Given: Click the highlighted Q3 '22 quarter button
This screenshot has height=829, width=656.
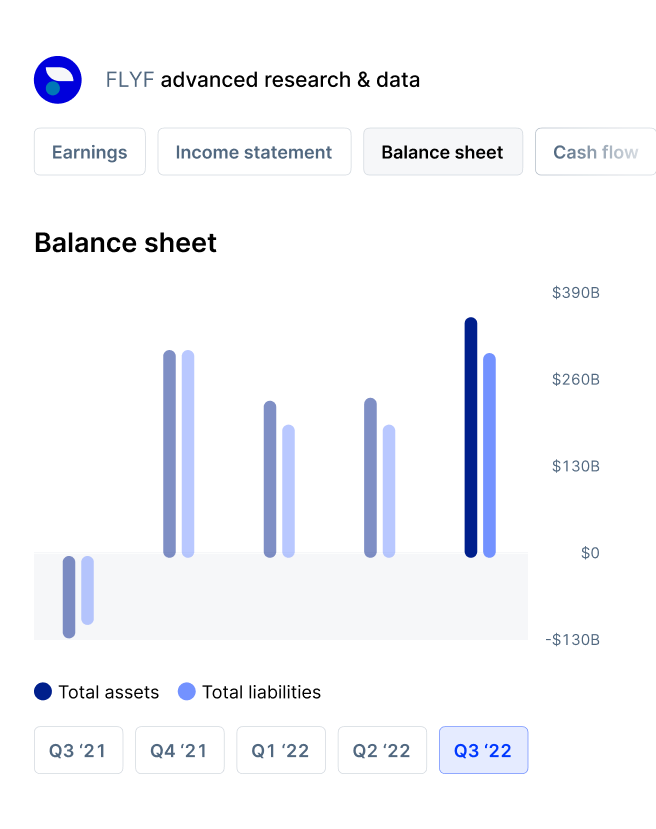Looking at the screenshot, I should (x=483, y=750).
